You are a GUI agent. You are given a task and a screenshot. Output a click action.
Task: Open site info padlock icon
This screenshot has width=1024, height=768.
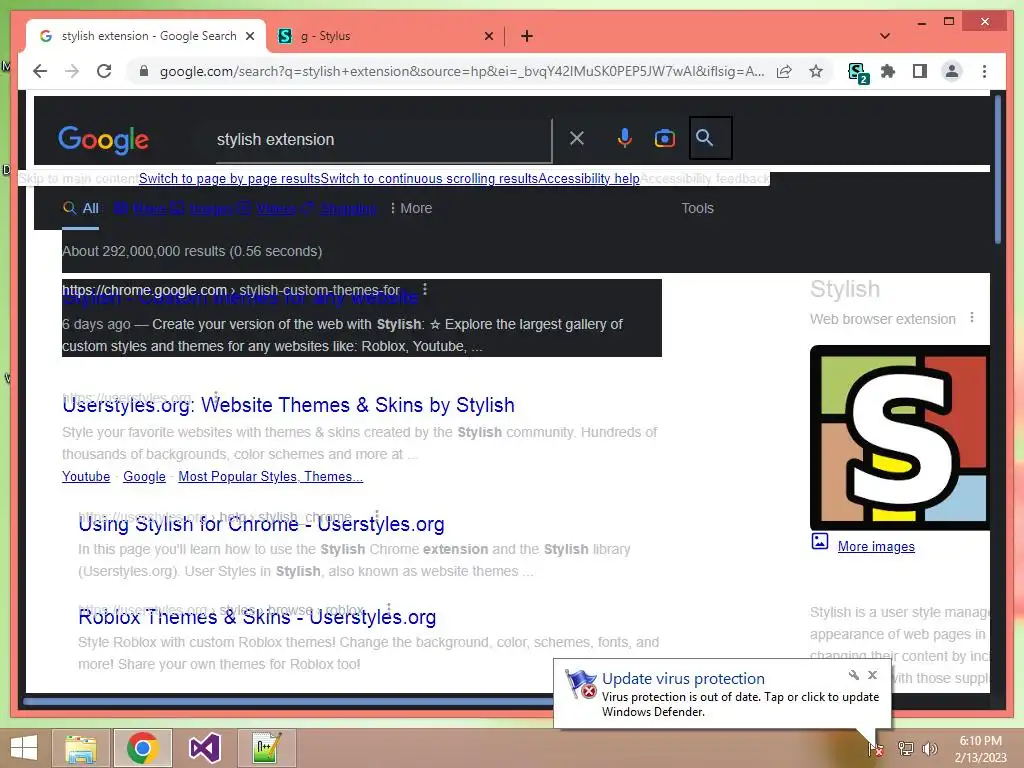coord(144,71)
